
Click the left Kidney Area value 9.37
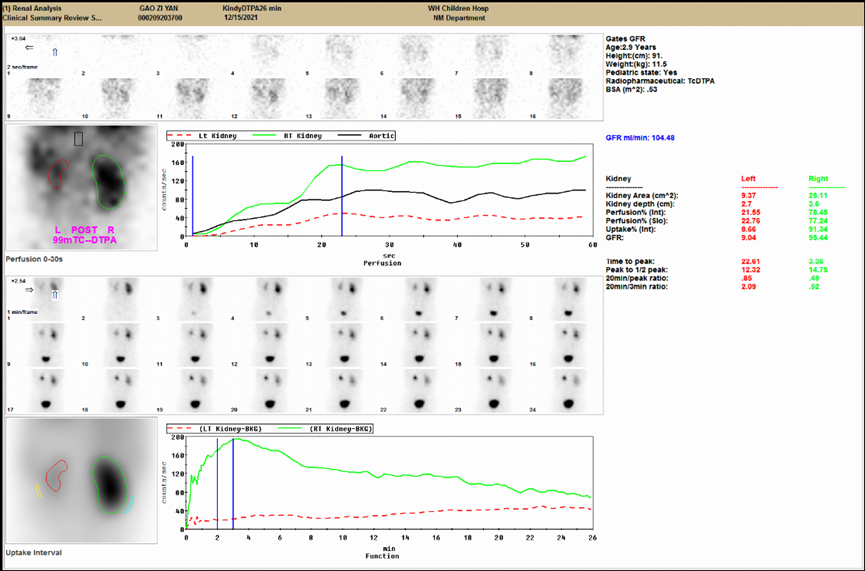point(749,196)
